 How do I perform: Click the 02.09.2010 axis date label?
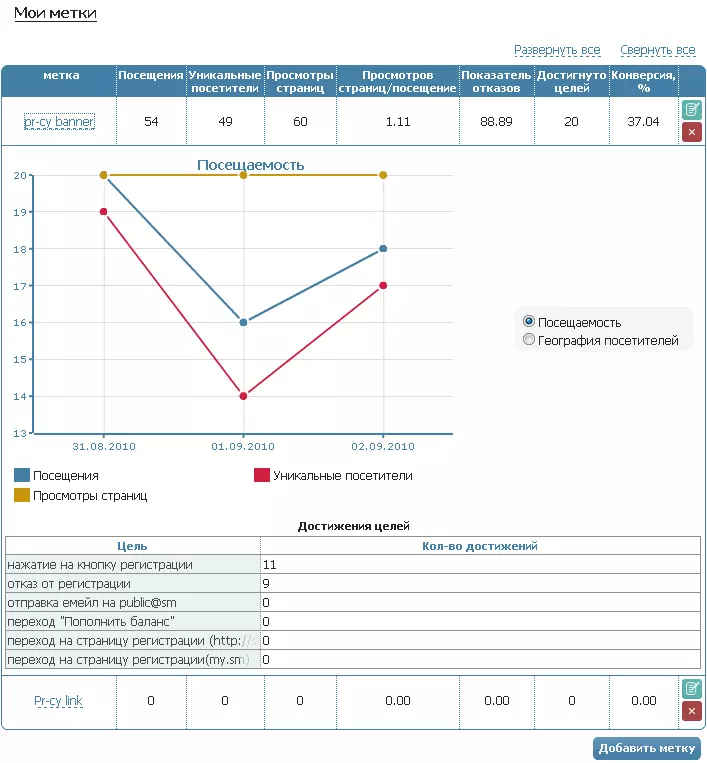pyautogui.click(x=383, y=446)
